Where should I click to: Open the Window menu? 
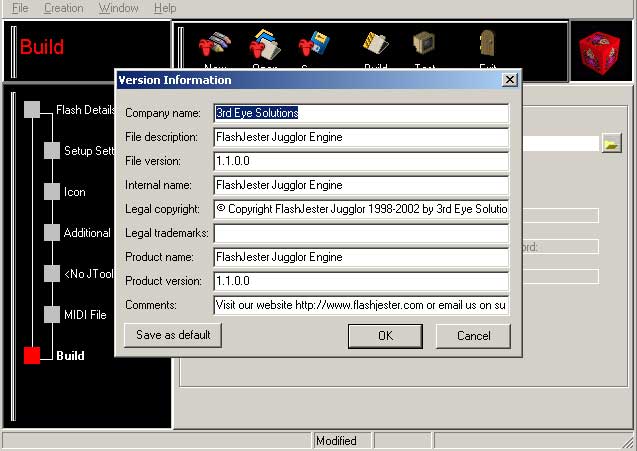pos(118,8)
